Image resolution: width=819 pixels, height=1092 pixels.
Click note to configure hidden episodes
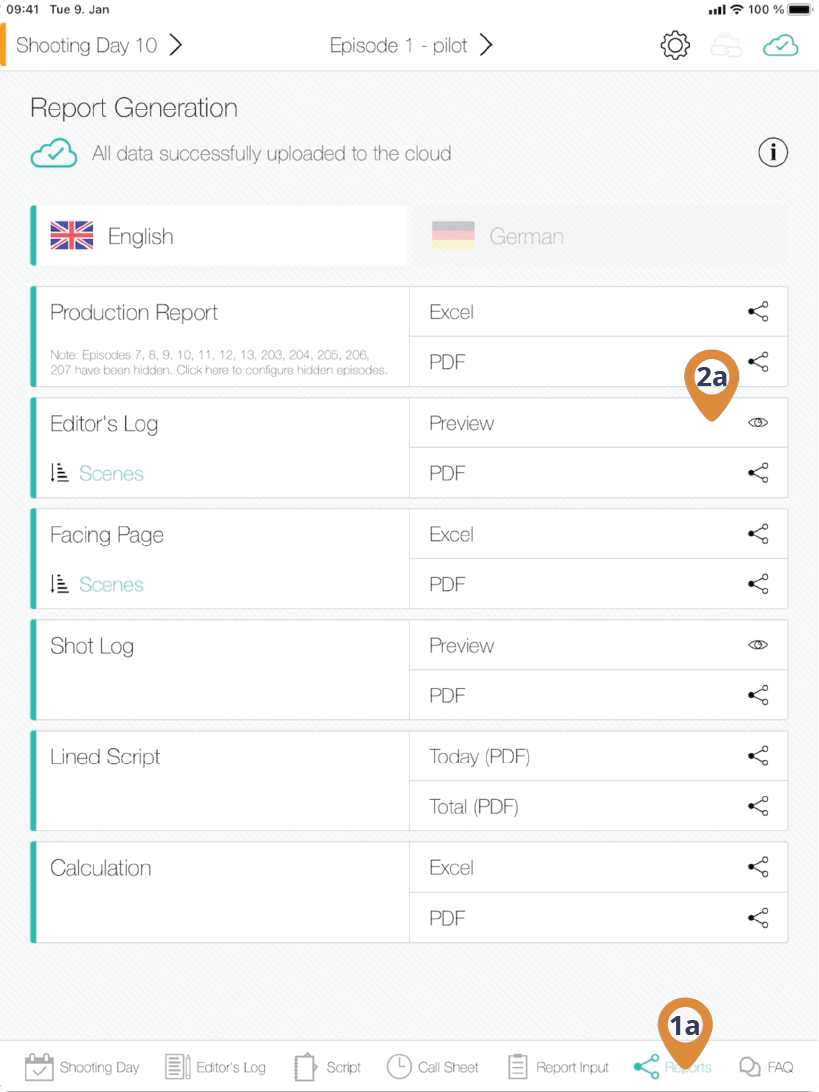[x=218, y=362]
